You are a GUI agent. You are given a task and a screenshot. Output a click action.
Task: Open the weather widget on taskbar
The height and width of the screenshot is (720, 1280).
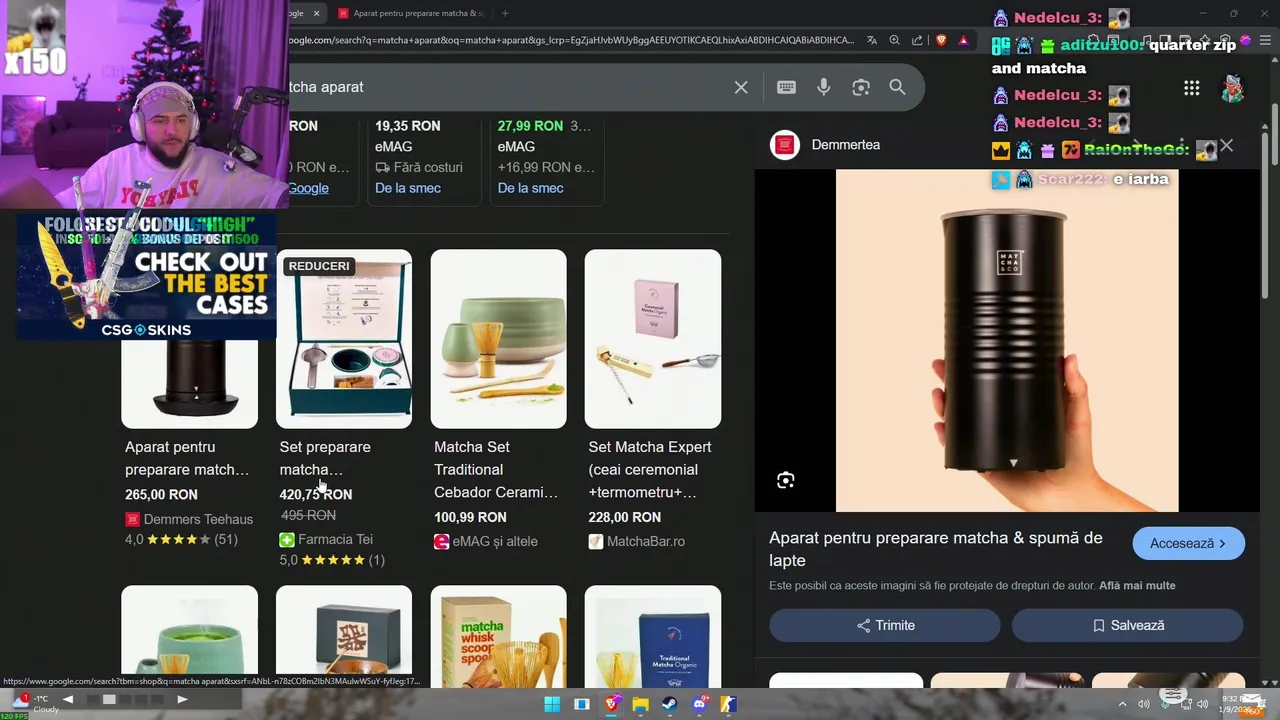point(35,704)
